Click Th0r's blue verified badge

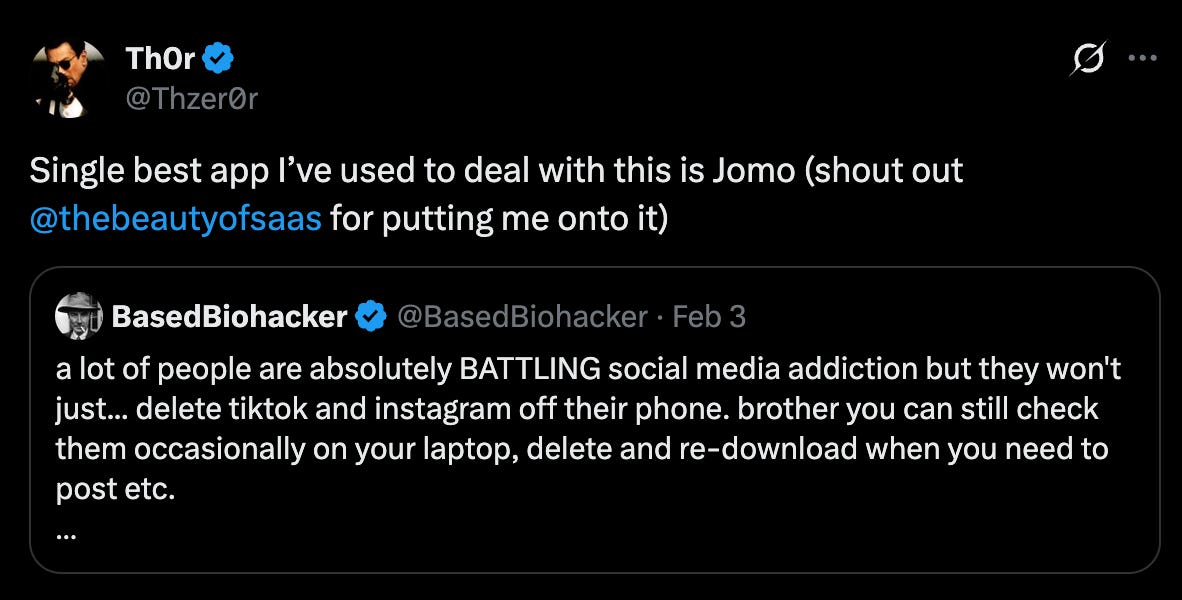(x=218, y=59)
